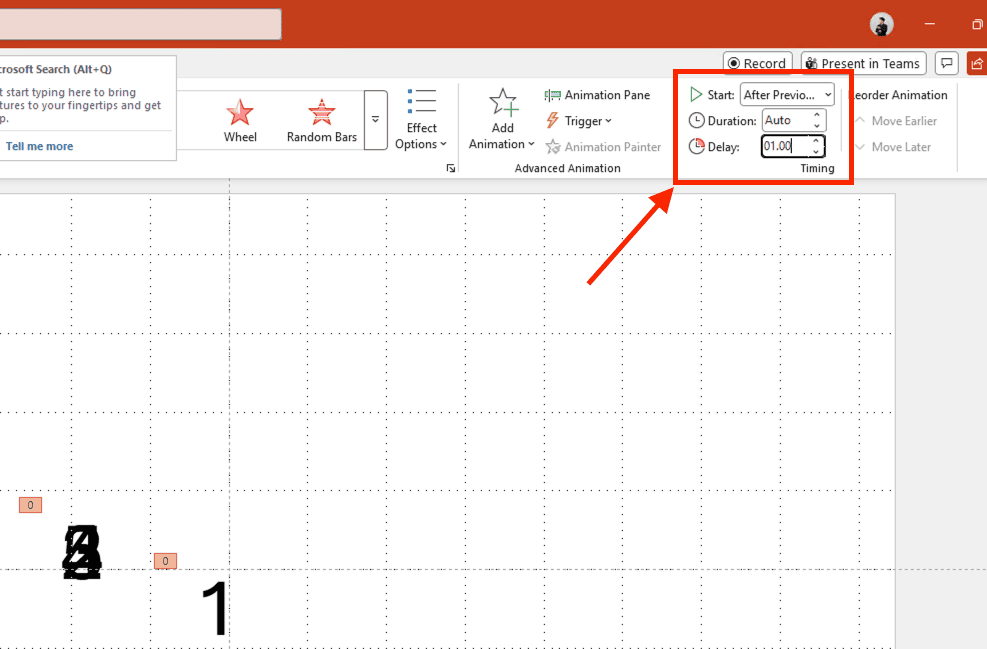
Task: Select the animation marker beside number 1
Action: click(x=166, y=561)
